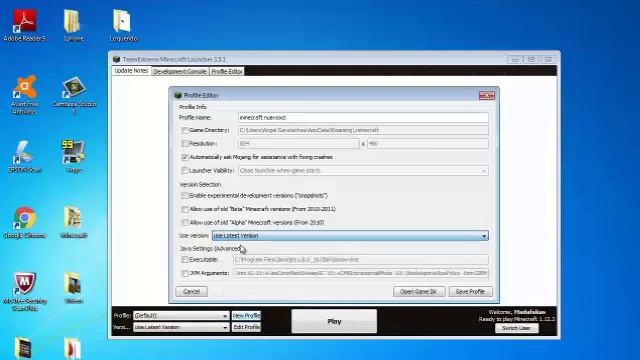
Task: Enable experimental development versions (snapshots)
Action: [184, 196]
